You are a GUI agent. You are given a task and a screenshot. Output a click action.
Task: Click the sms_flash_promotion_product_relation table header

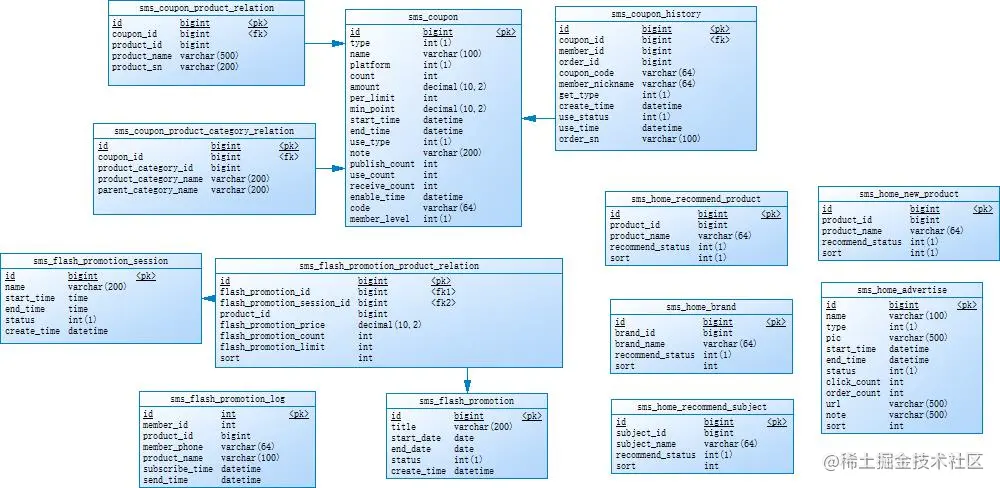[x=389, y=266]
